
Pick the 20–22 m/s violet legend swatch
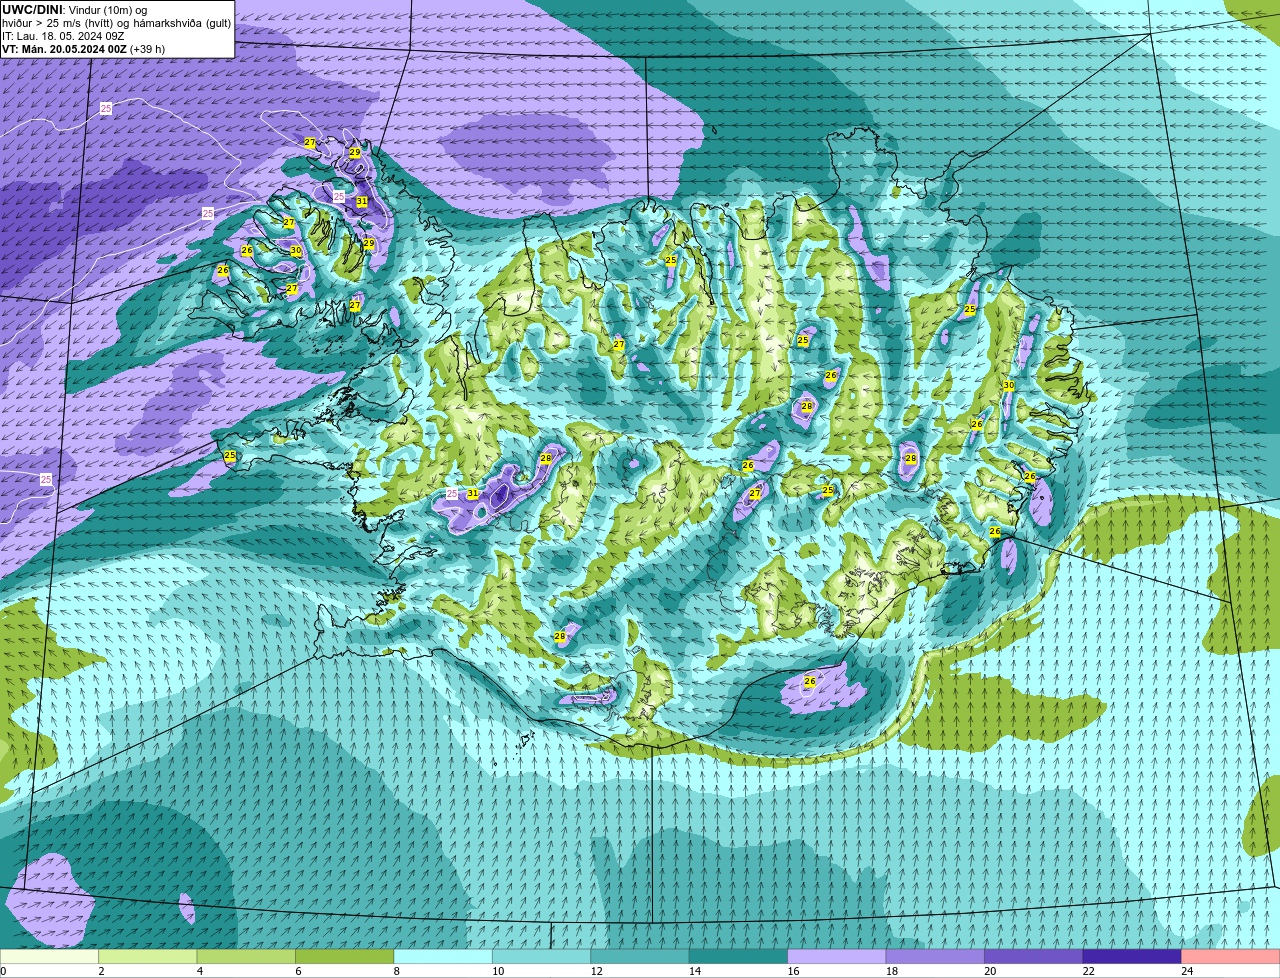pyautogui.click(x=1034, y=956)
